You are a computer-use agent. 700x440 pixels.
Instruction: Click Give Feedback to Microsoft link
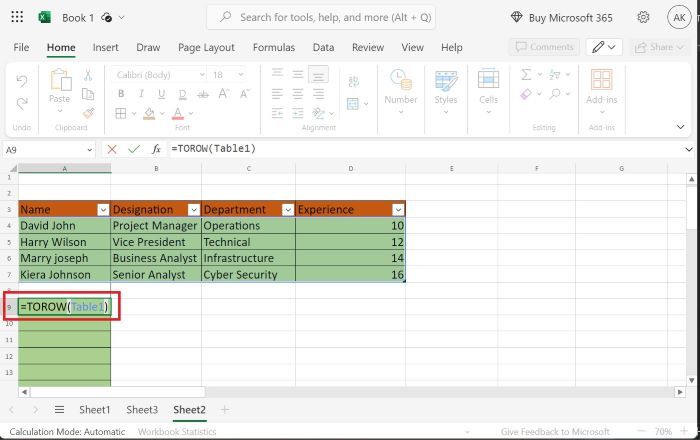[555, 432]
